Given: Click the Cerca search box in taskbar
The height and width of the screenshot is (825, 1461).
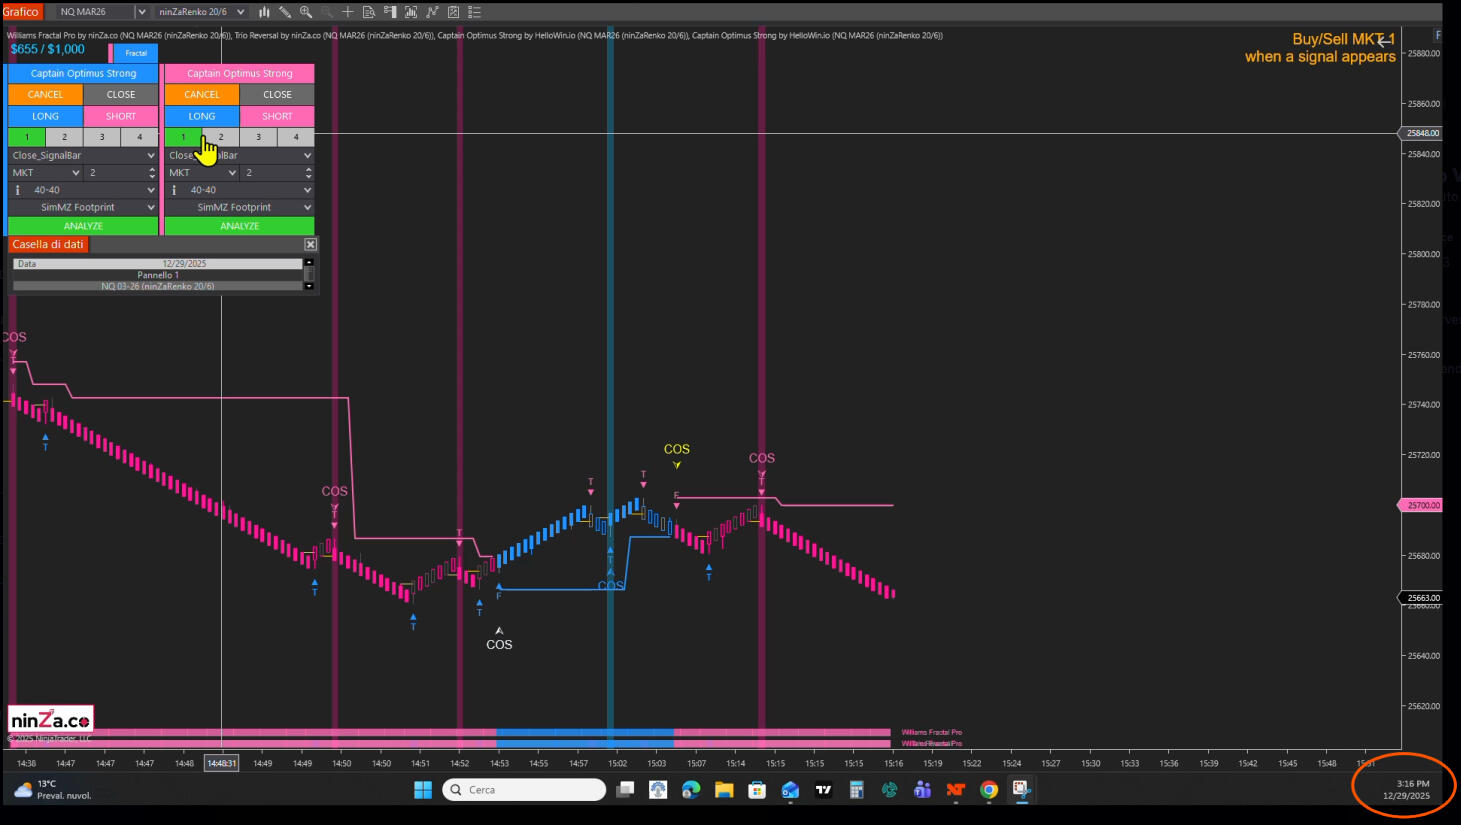Looking at the screenshot, I should 525,790.
